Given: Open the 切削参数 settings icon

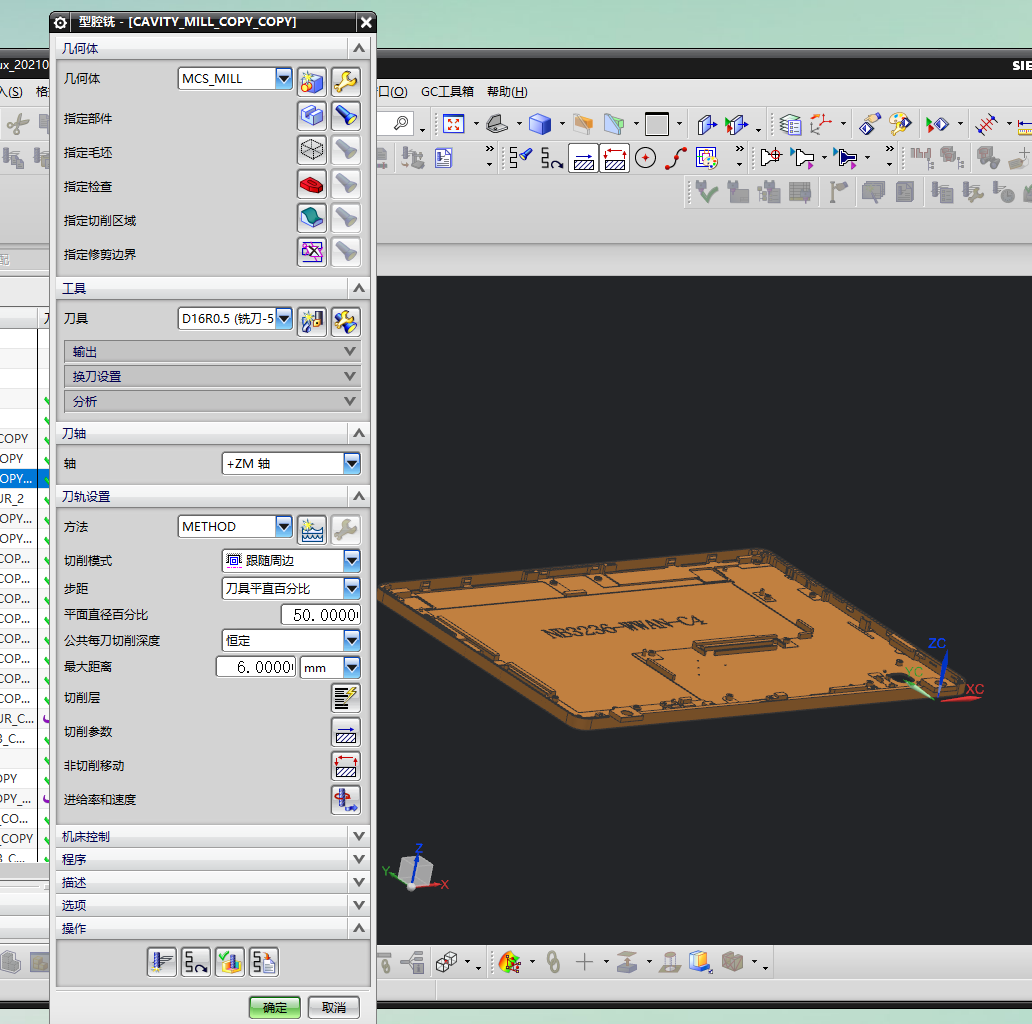Looking at the screenshot, I should [x=345, y=732].
